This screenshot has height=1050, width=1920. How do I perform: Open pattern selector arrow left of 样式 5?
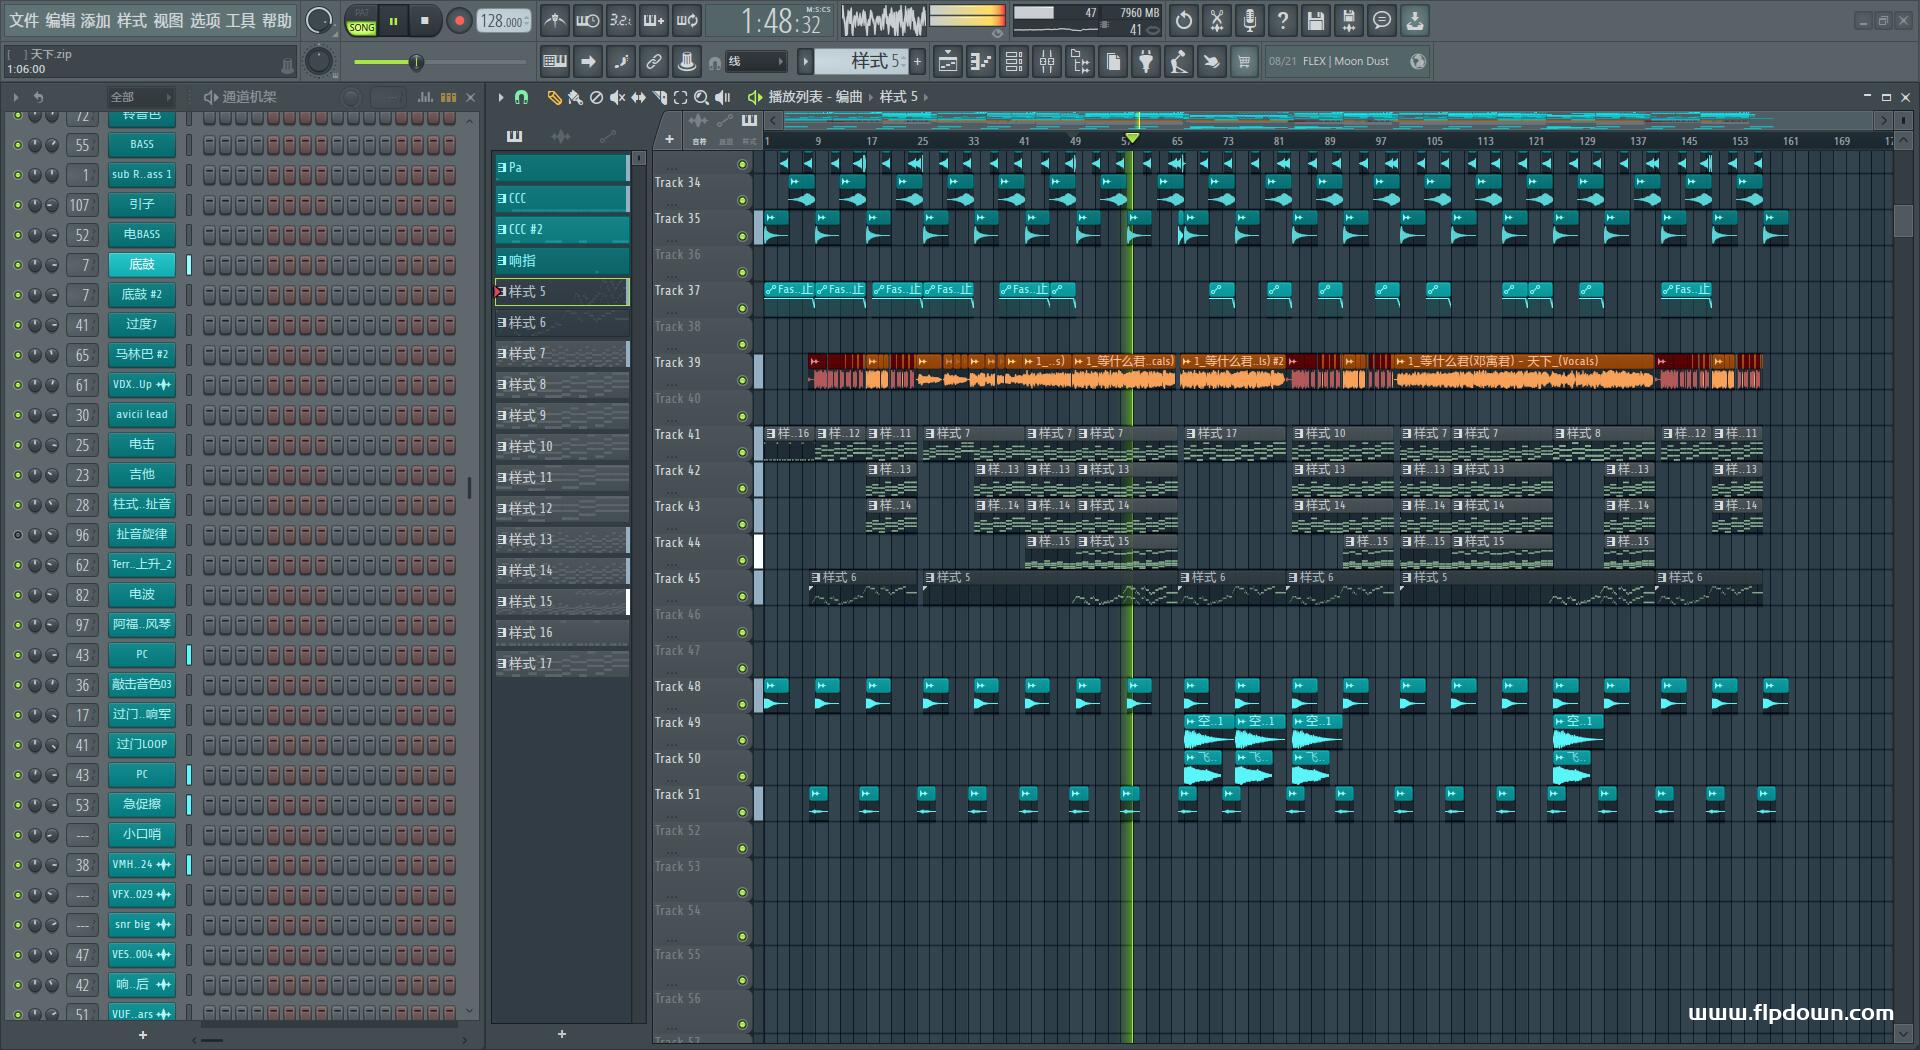click(805, 61)
